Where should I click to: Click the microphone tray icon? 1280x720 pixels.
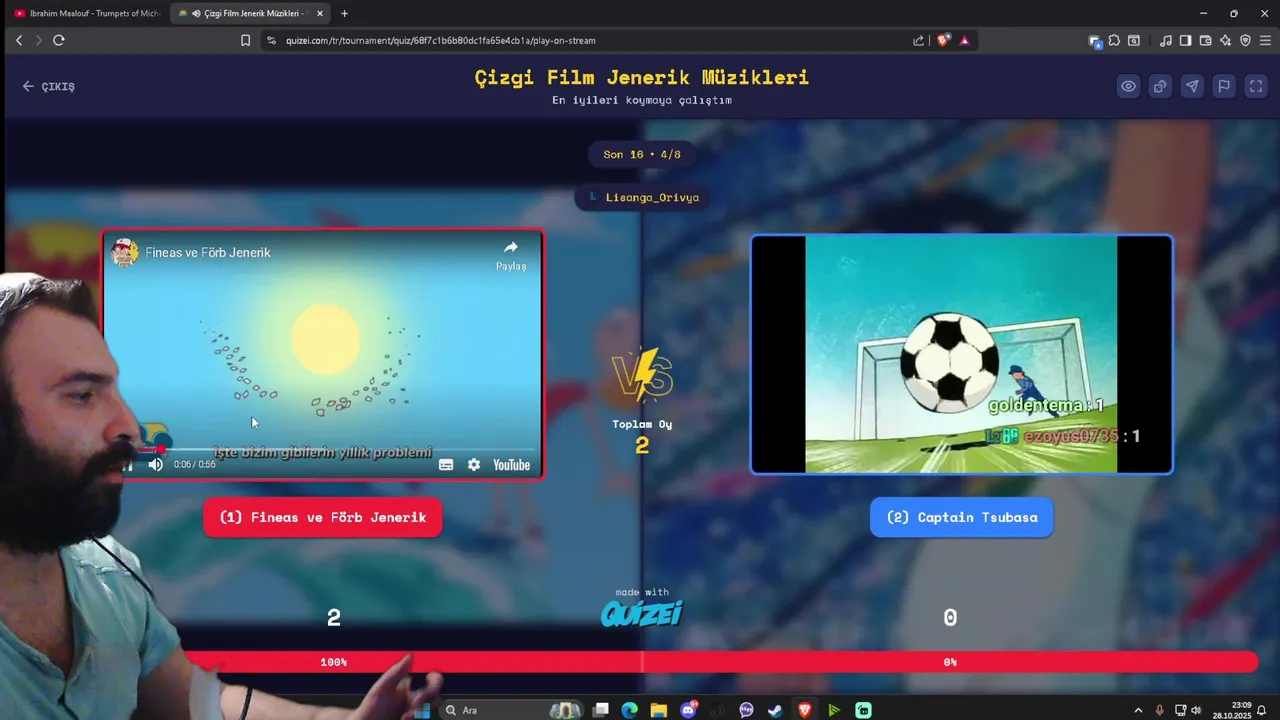coord(1160,710)
